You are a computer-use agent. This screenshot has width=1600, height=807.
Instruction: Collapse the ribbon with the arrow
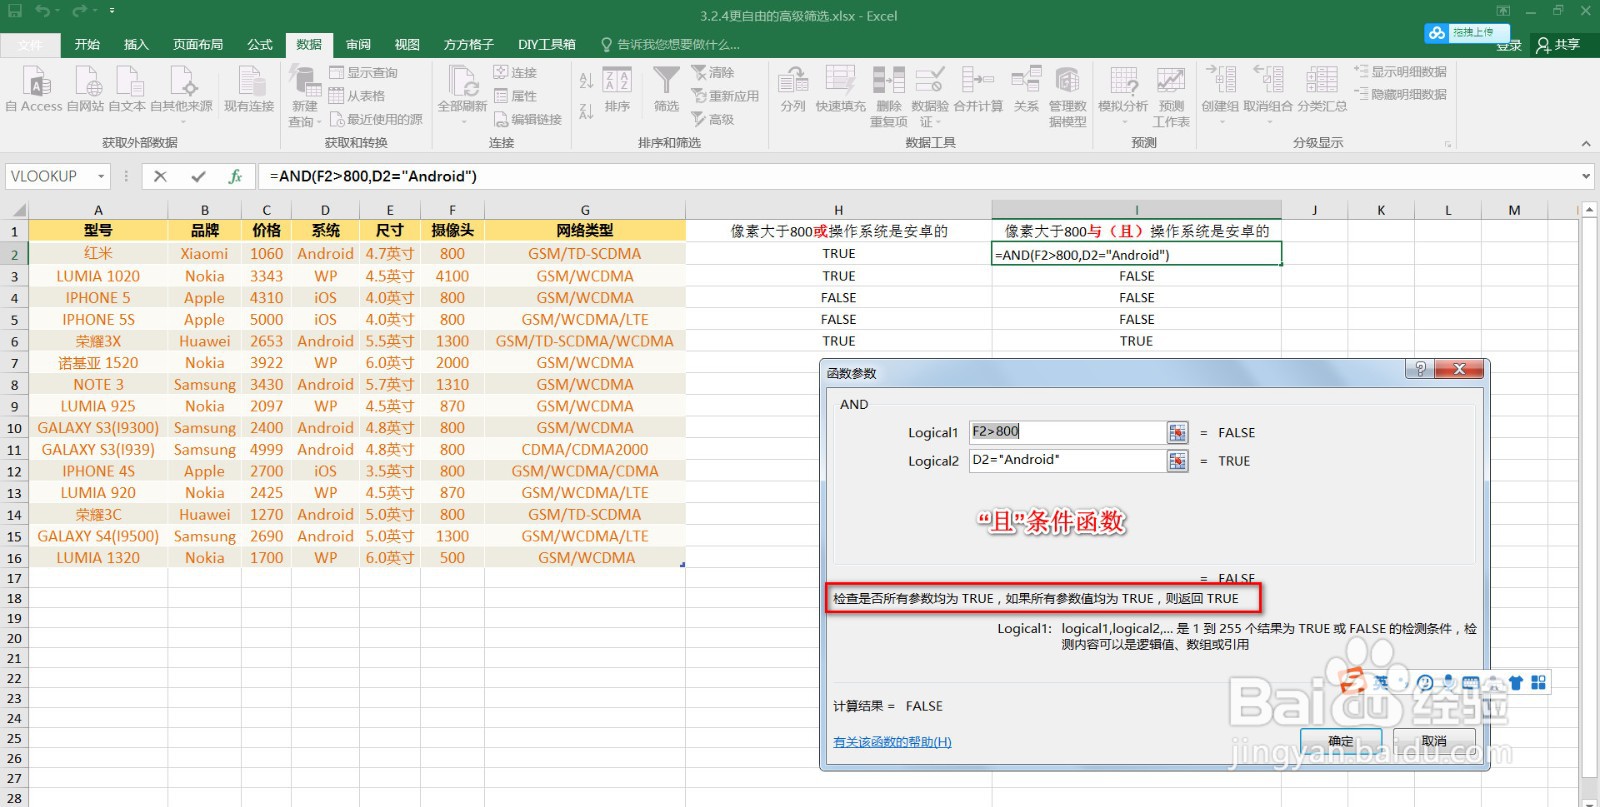1586,144
